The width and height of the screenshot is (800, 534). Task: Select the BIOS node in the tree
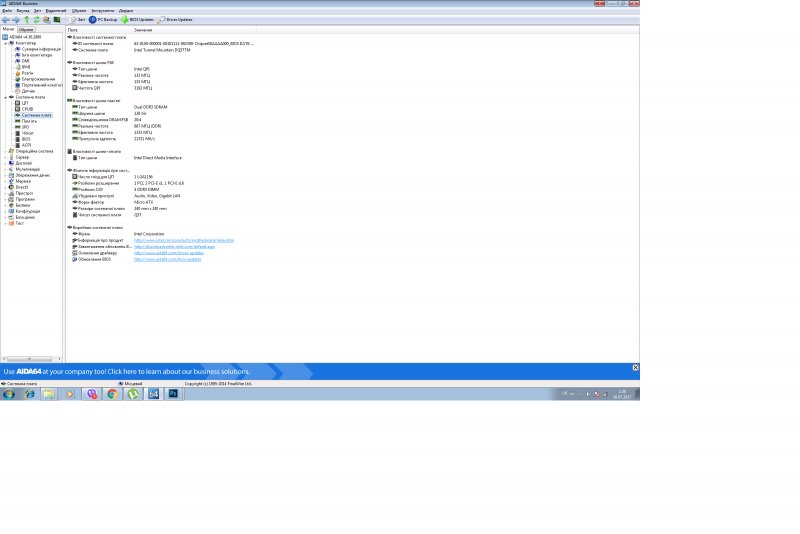26,139
